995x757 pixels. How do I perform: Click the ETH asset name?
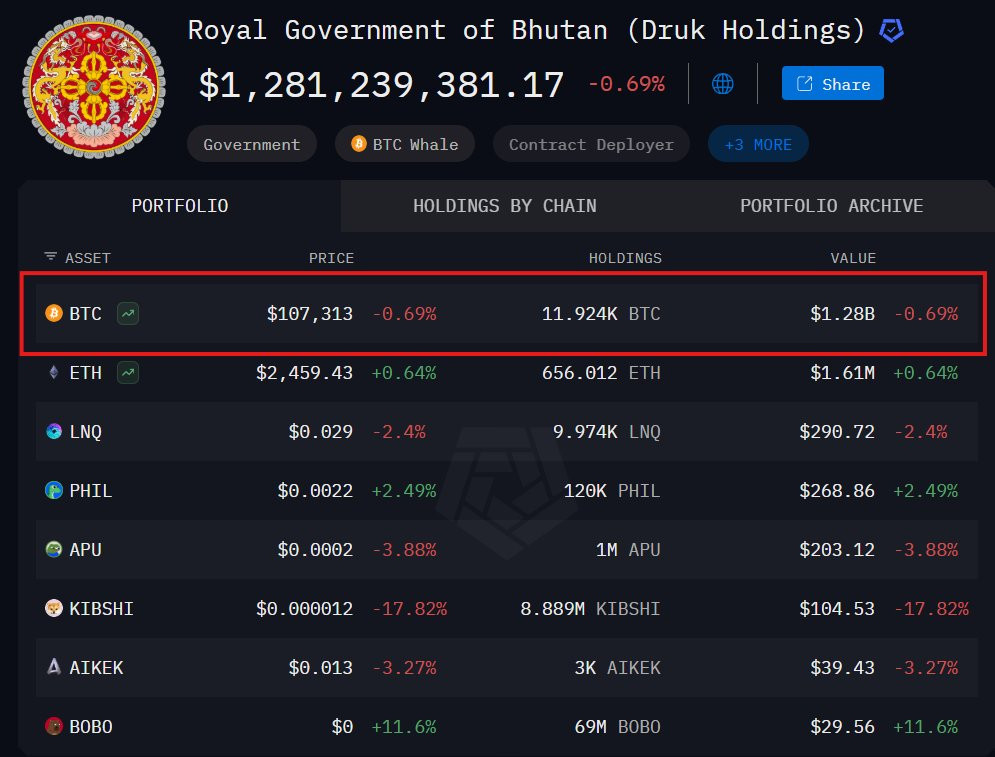coord(86,372)
